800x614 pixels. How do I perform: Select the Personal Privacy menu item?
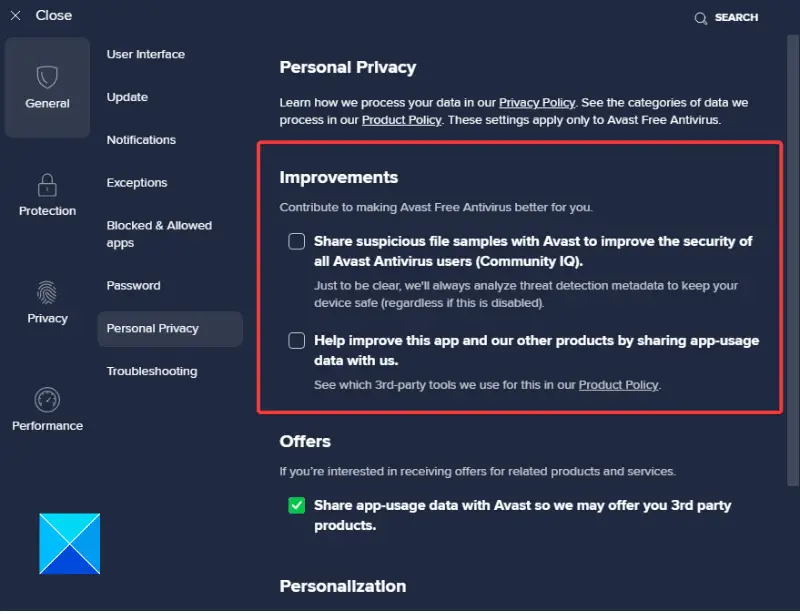coord(153,328)
